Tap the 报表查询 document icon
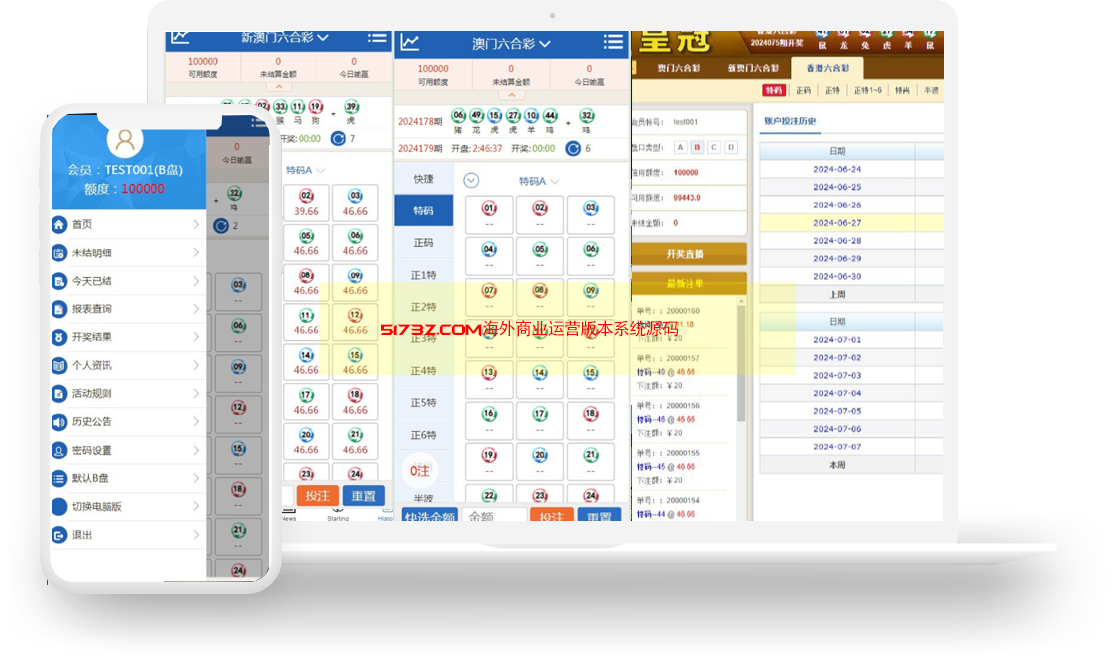 59,309
